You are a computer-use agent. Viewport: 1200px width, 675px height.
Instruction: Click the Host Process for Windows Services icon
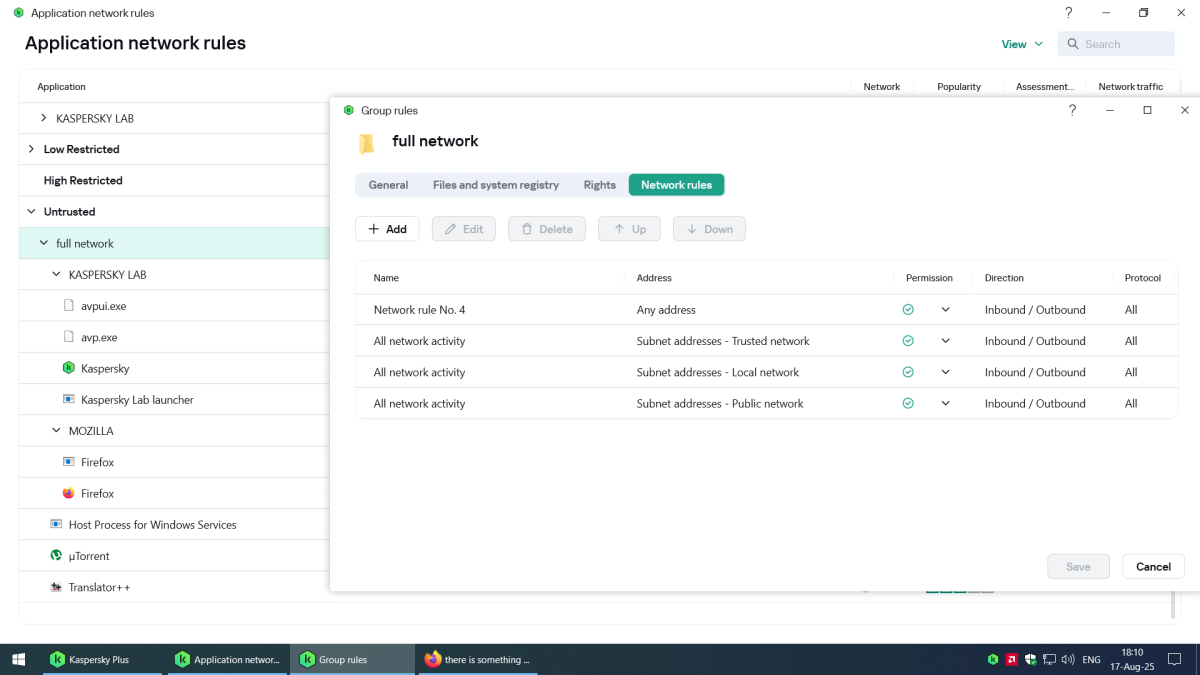[57, 524]
